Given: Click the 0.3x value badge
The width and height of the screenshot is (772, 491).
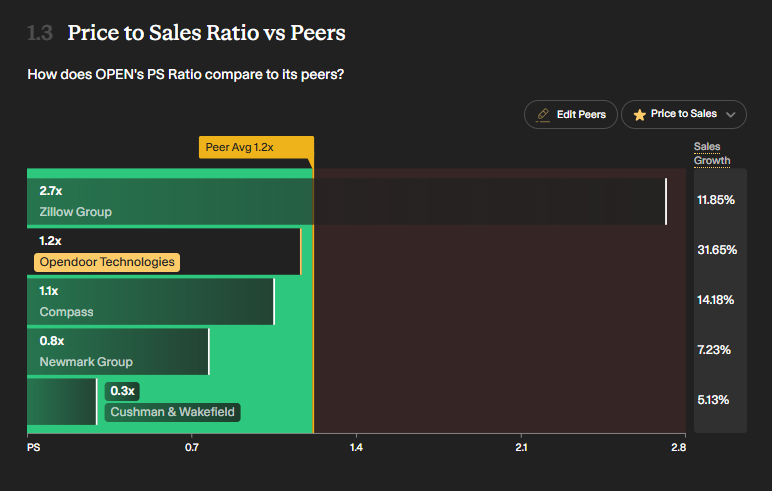Looking at the screenshot, I should 122,391.
